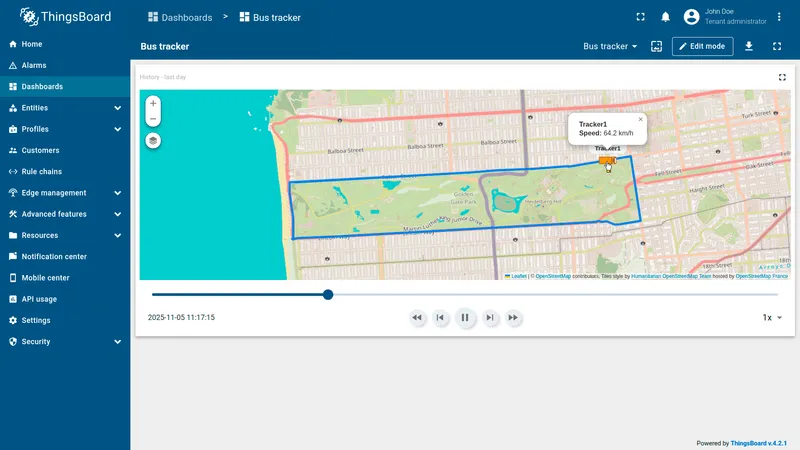Open the notifications bell
The image size is (800, 450).
tap(665, 17)
